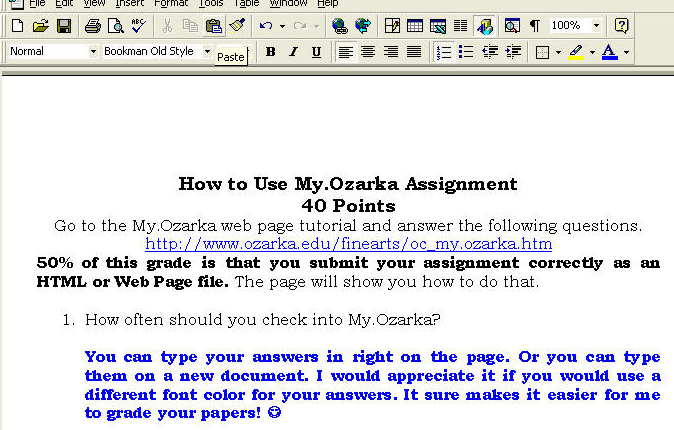Open the Insert menu
Viewport: 674px width, 430px height.
pos(129,3)
